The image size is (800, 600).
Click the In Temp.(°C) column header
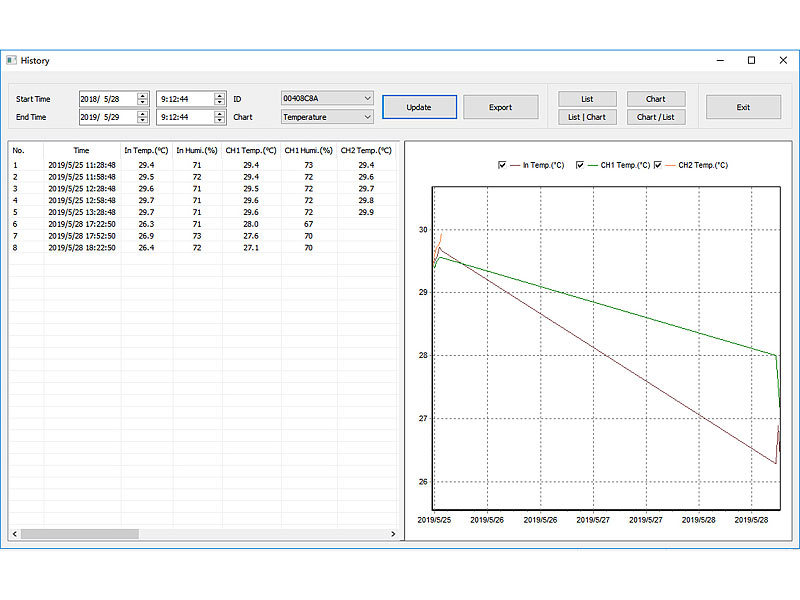(146, 151)
